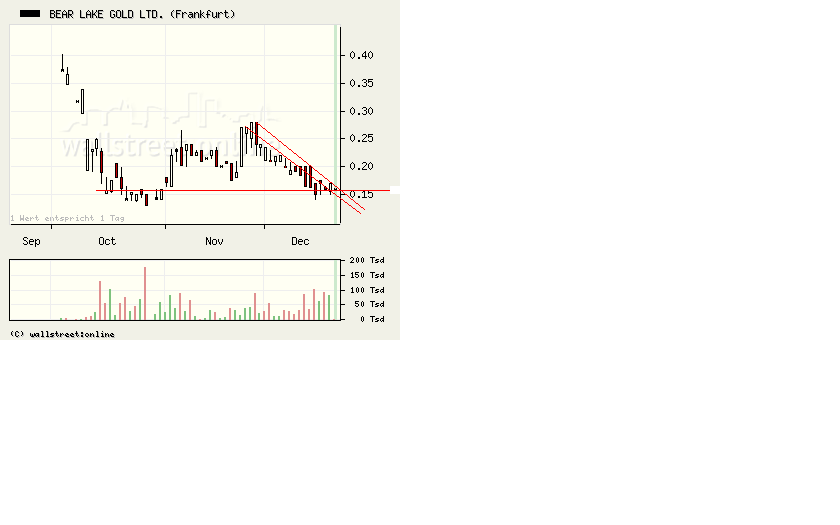Click the 0 Tsd volume label
Viewport: 840px width, 525px height.
[372, 319]
